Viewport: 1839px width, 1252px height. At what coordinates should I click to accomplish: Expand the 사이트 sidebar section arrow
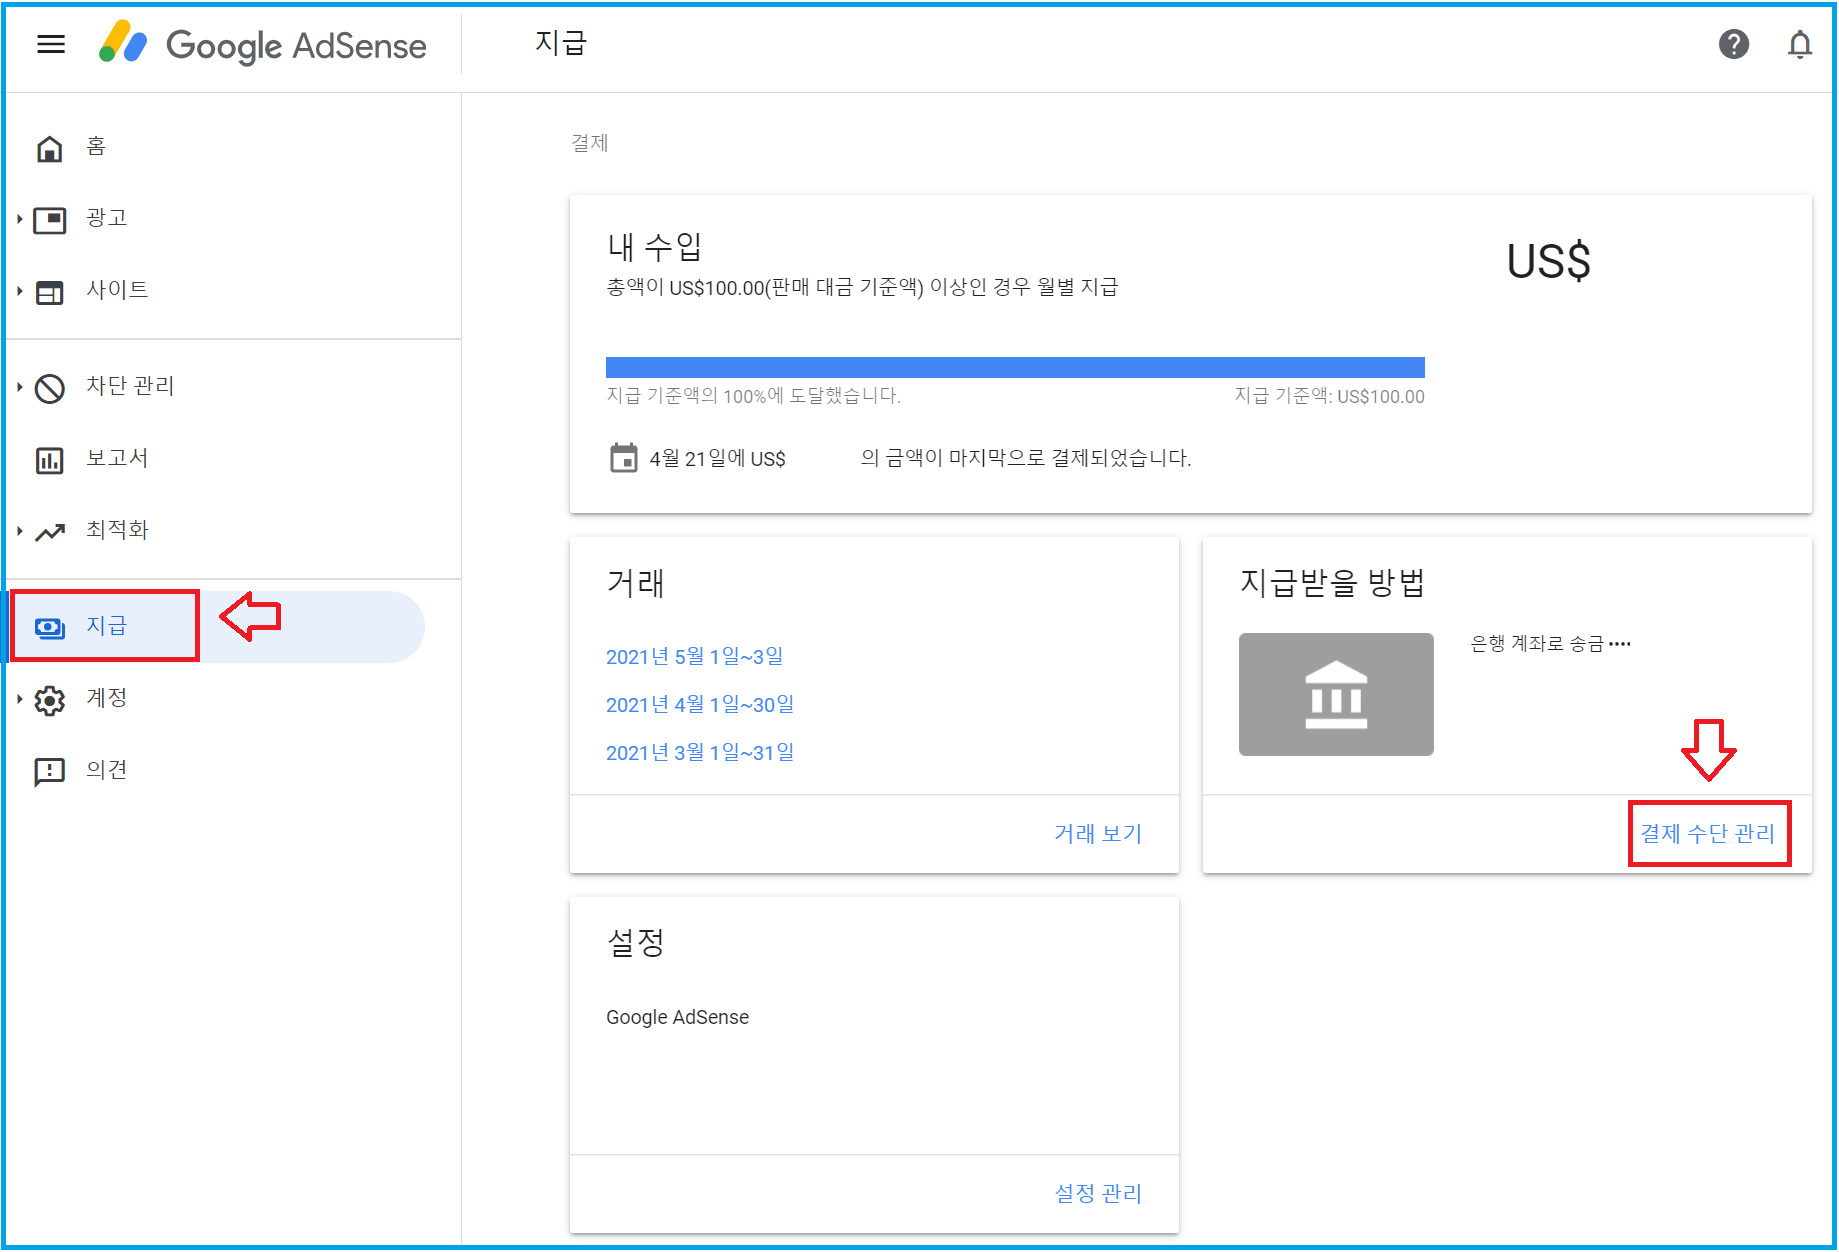tap(19, 291)
